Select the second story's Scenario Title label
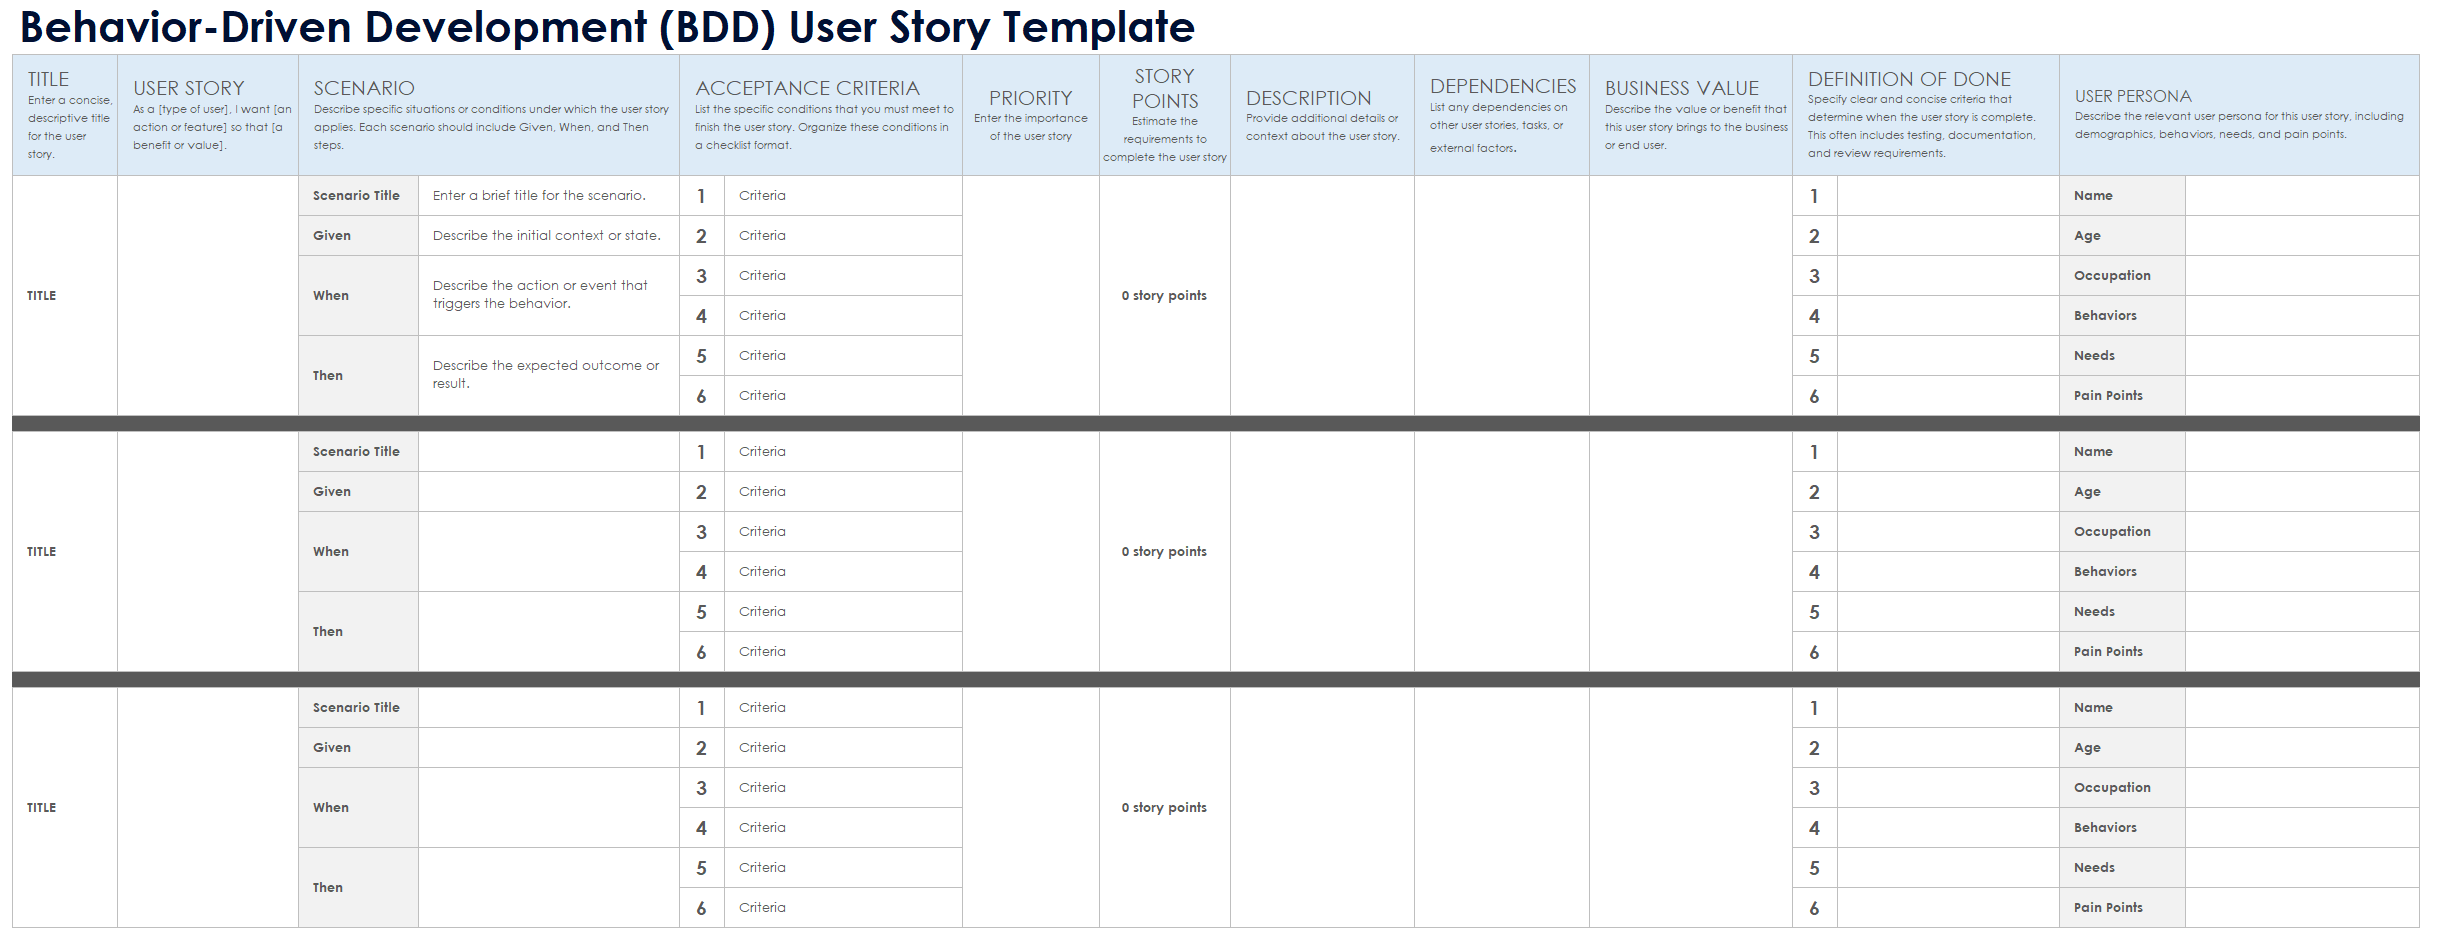 click(x=357, y=452)
